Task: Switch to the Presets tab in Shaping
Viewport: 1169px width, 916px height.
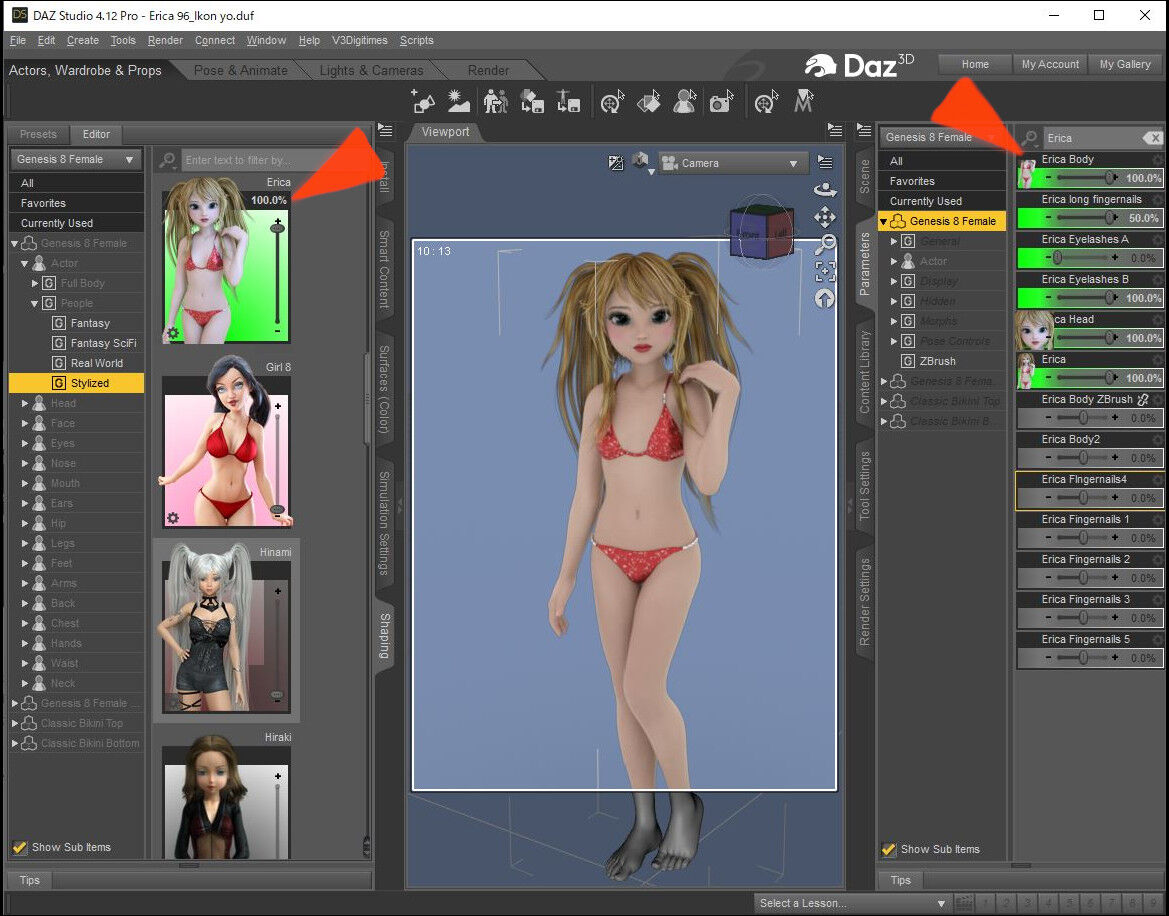Action: 38,134
